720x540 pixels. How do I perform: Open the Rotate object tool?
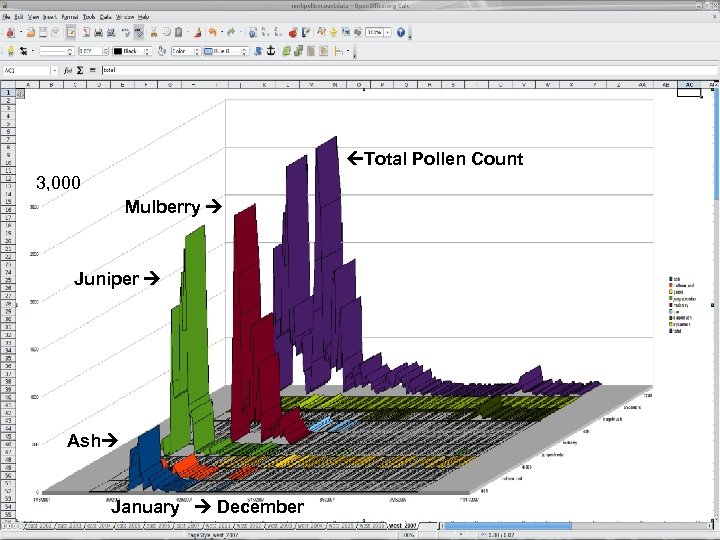point(258,51)
